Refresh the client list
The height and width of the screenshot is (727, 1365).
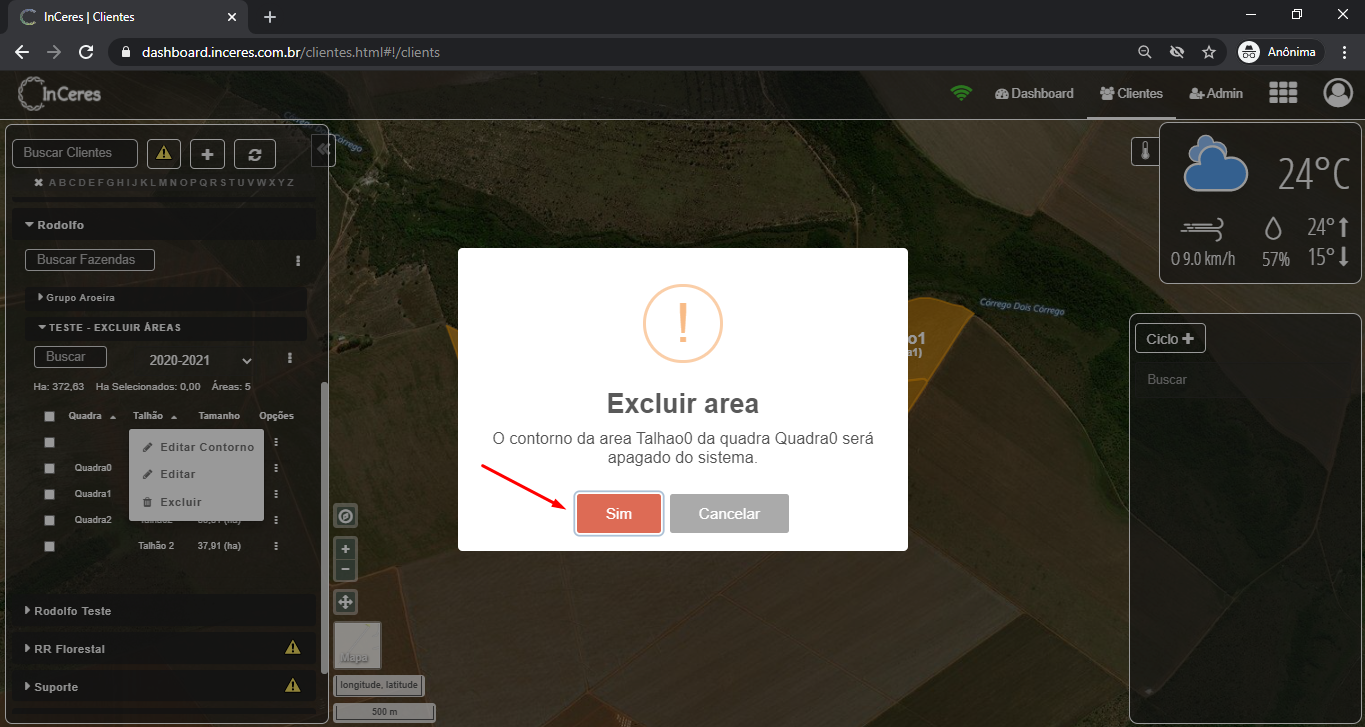pyautogui.click(x=255, y=154)
